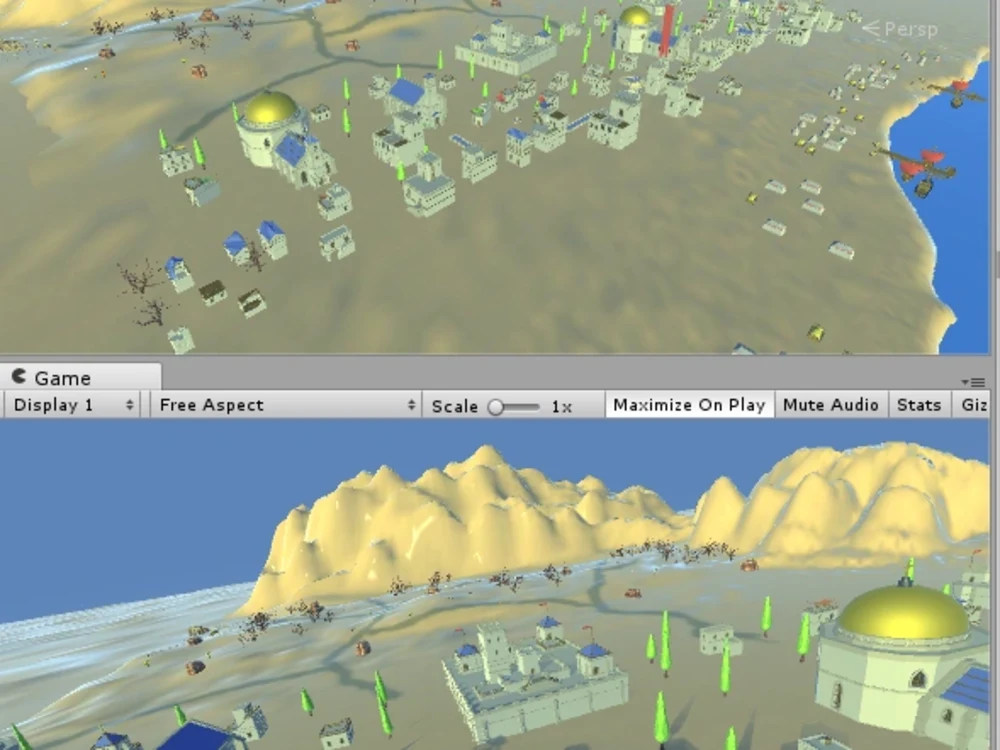Click the Persp label in the Scene view

pos(911,30)
